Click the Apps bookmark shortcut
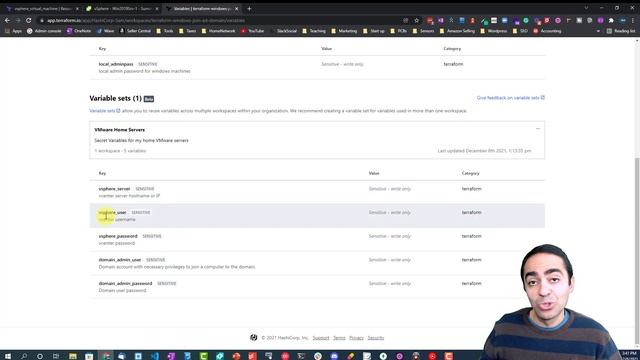 coord(13,31)
